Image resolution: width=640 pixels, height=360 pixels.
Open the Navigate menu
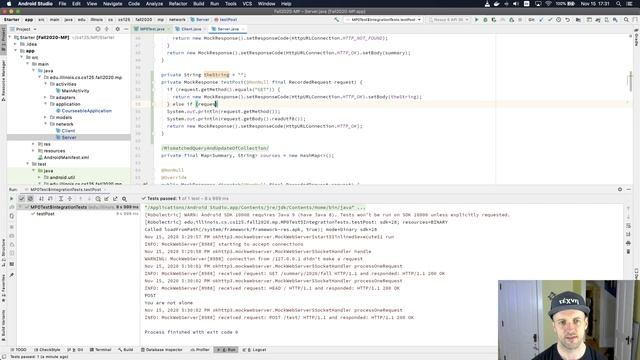pos(112,4)
